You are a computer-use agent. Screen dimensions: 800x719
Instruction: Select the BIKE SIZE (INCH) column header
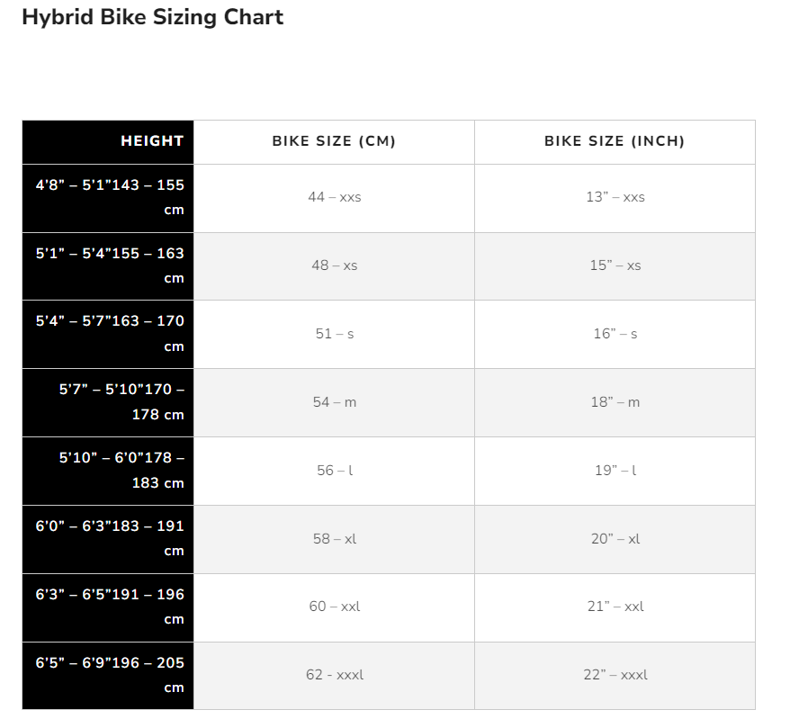(x=614, y=141)
